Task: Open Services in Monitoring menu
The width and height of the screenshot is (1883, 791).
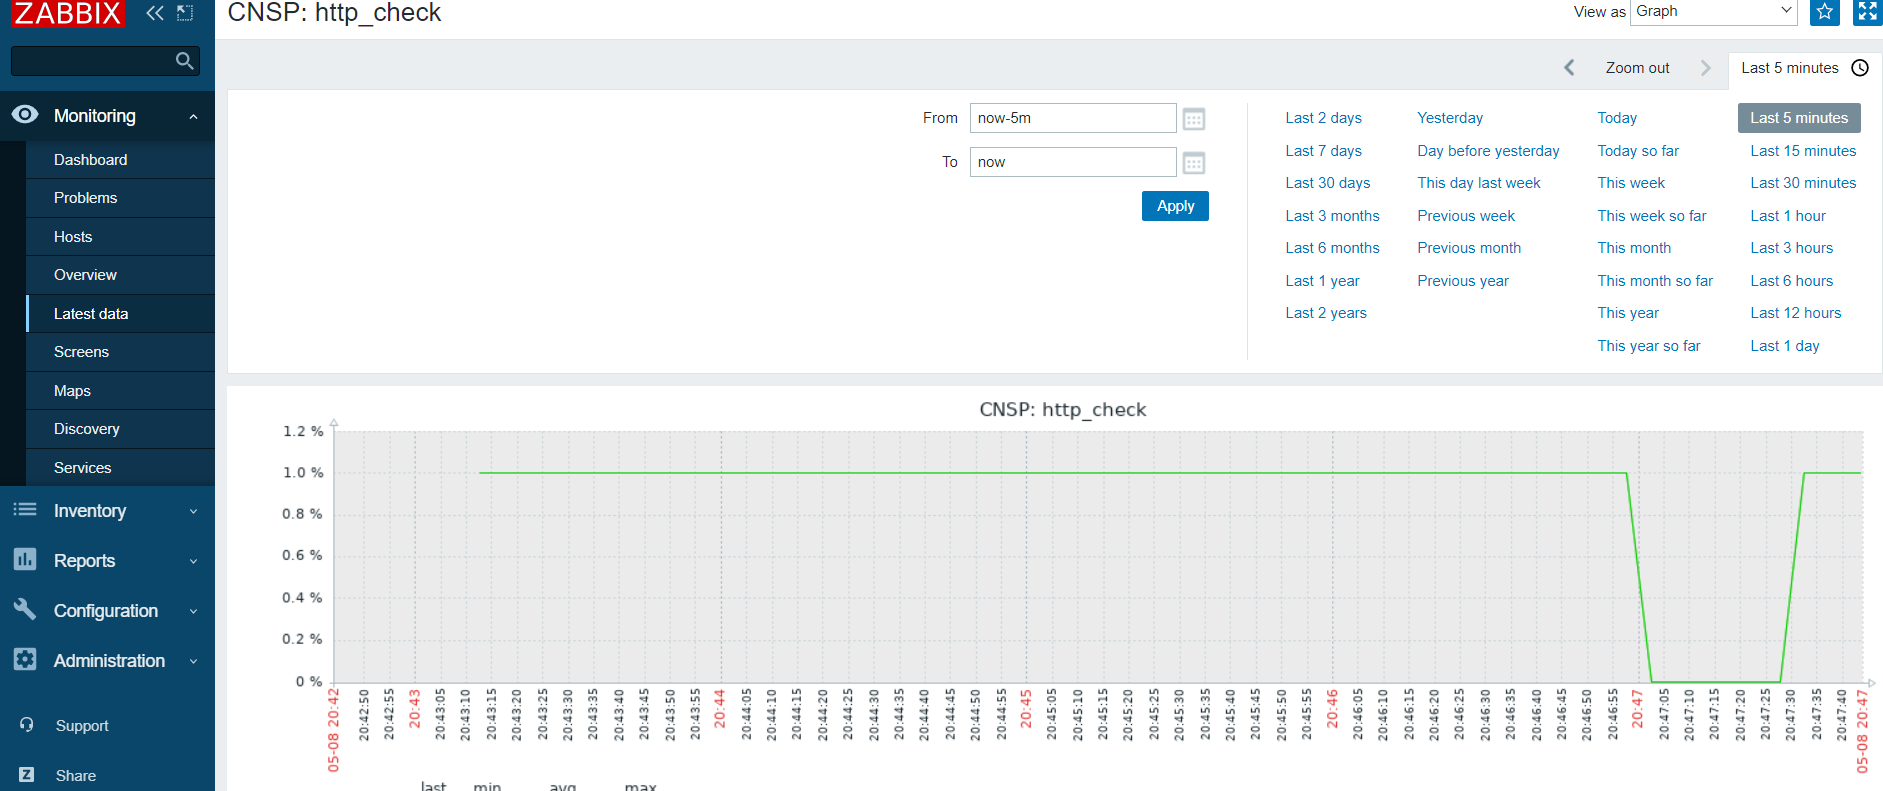Action: (120, 468)
